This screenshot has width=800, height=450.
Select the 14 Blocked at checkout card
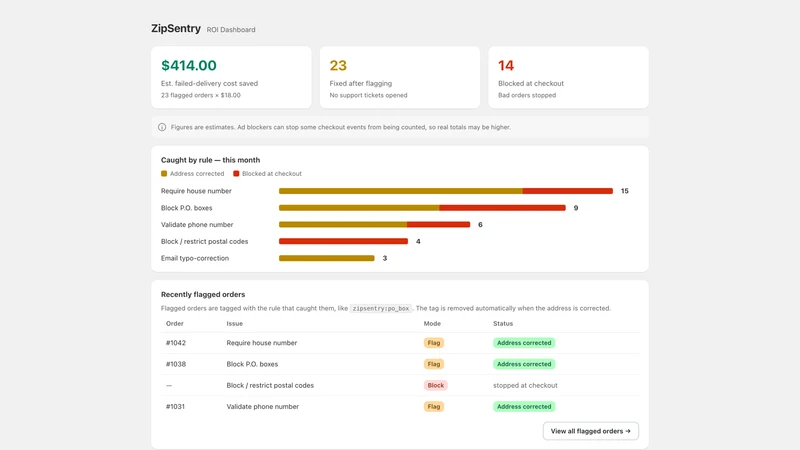[x=568, y=77]
